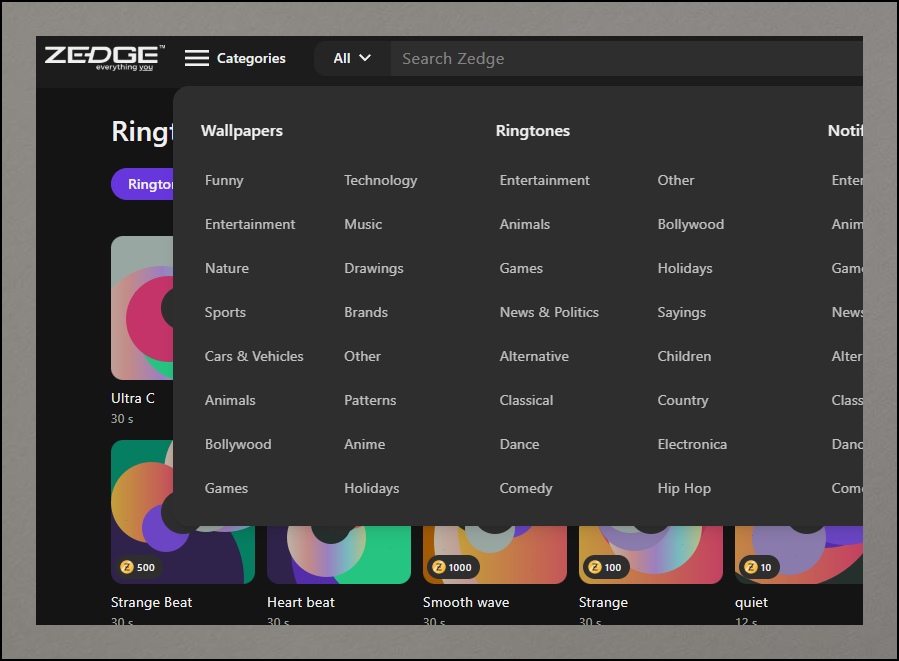Select Animals under Wallpapers
Viewport: 899px width, 661px height.
pos(230,400)
